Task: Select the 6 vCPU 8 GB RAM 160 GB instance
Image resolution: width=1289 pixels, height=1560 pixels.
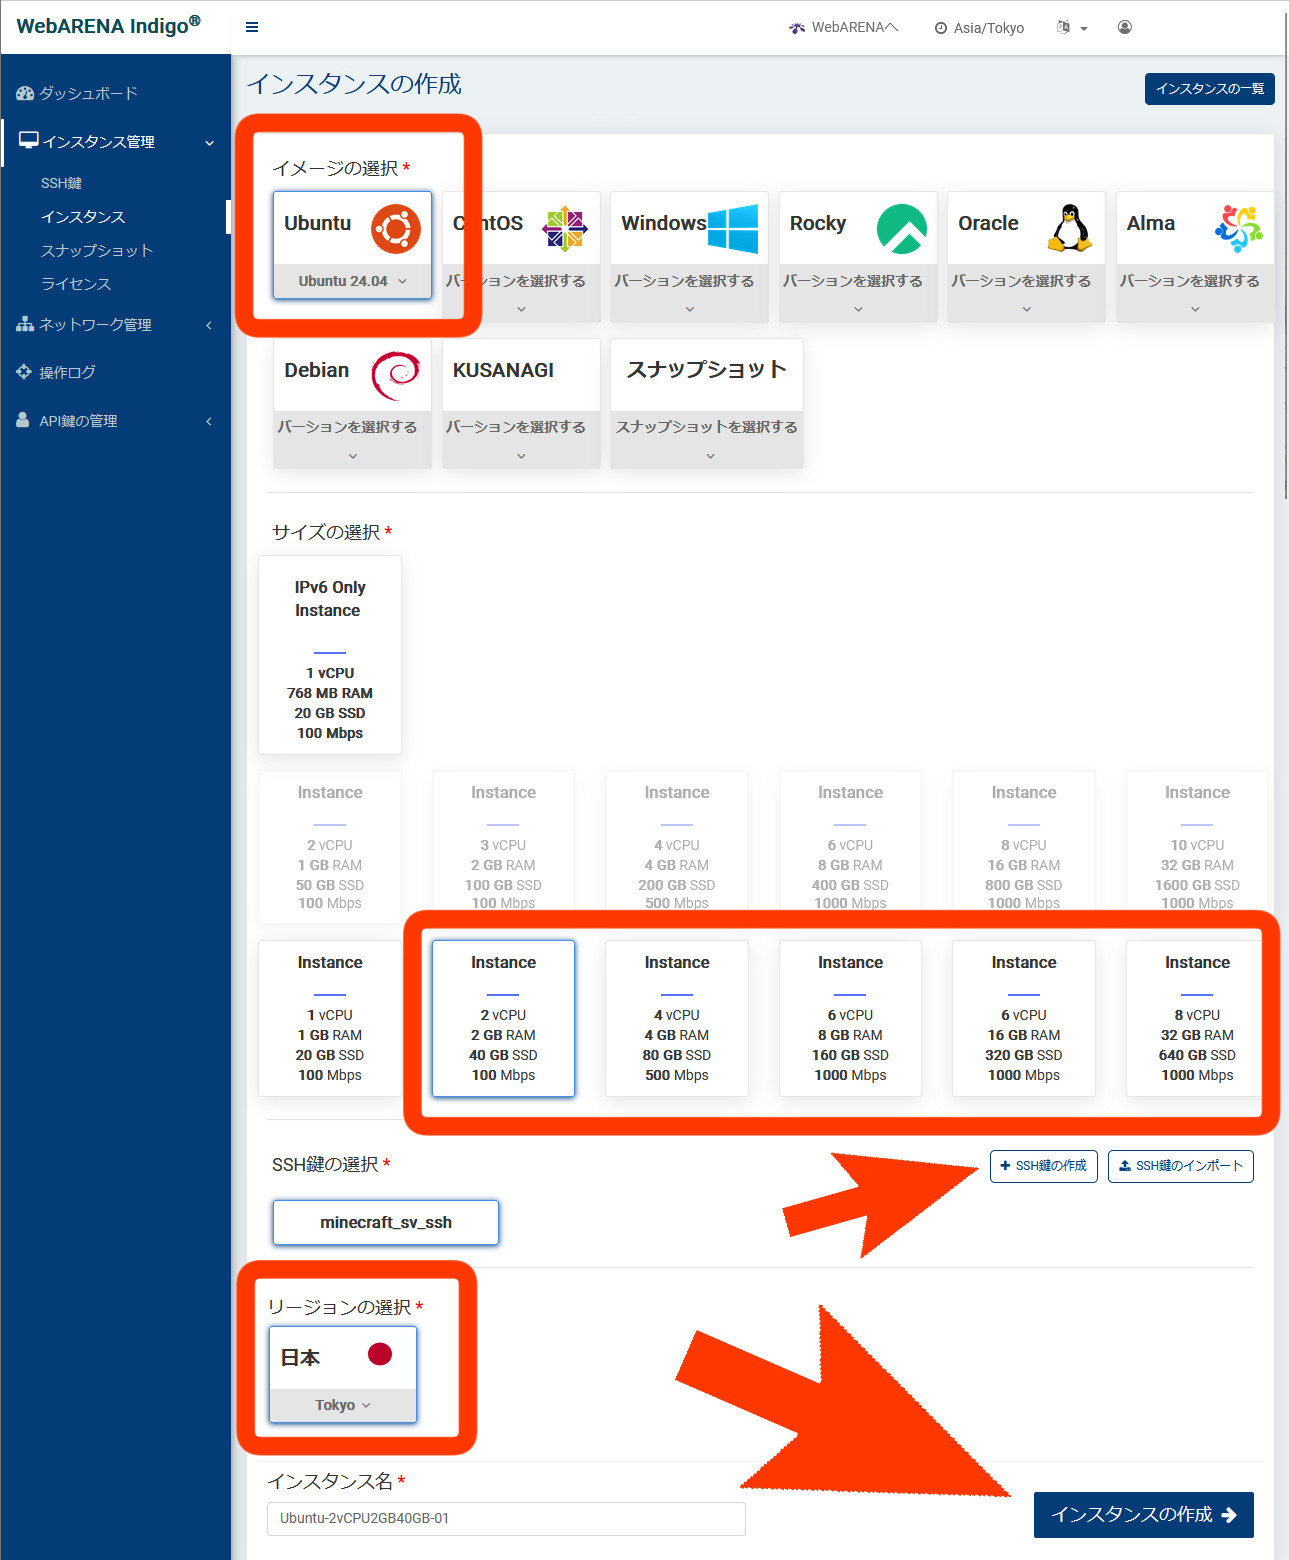Action: [850, 1018]
